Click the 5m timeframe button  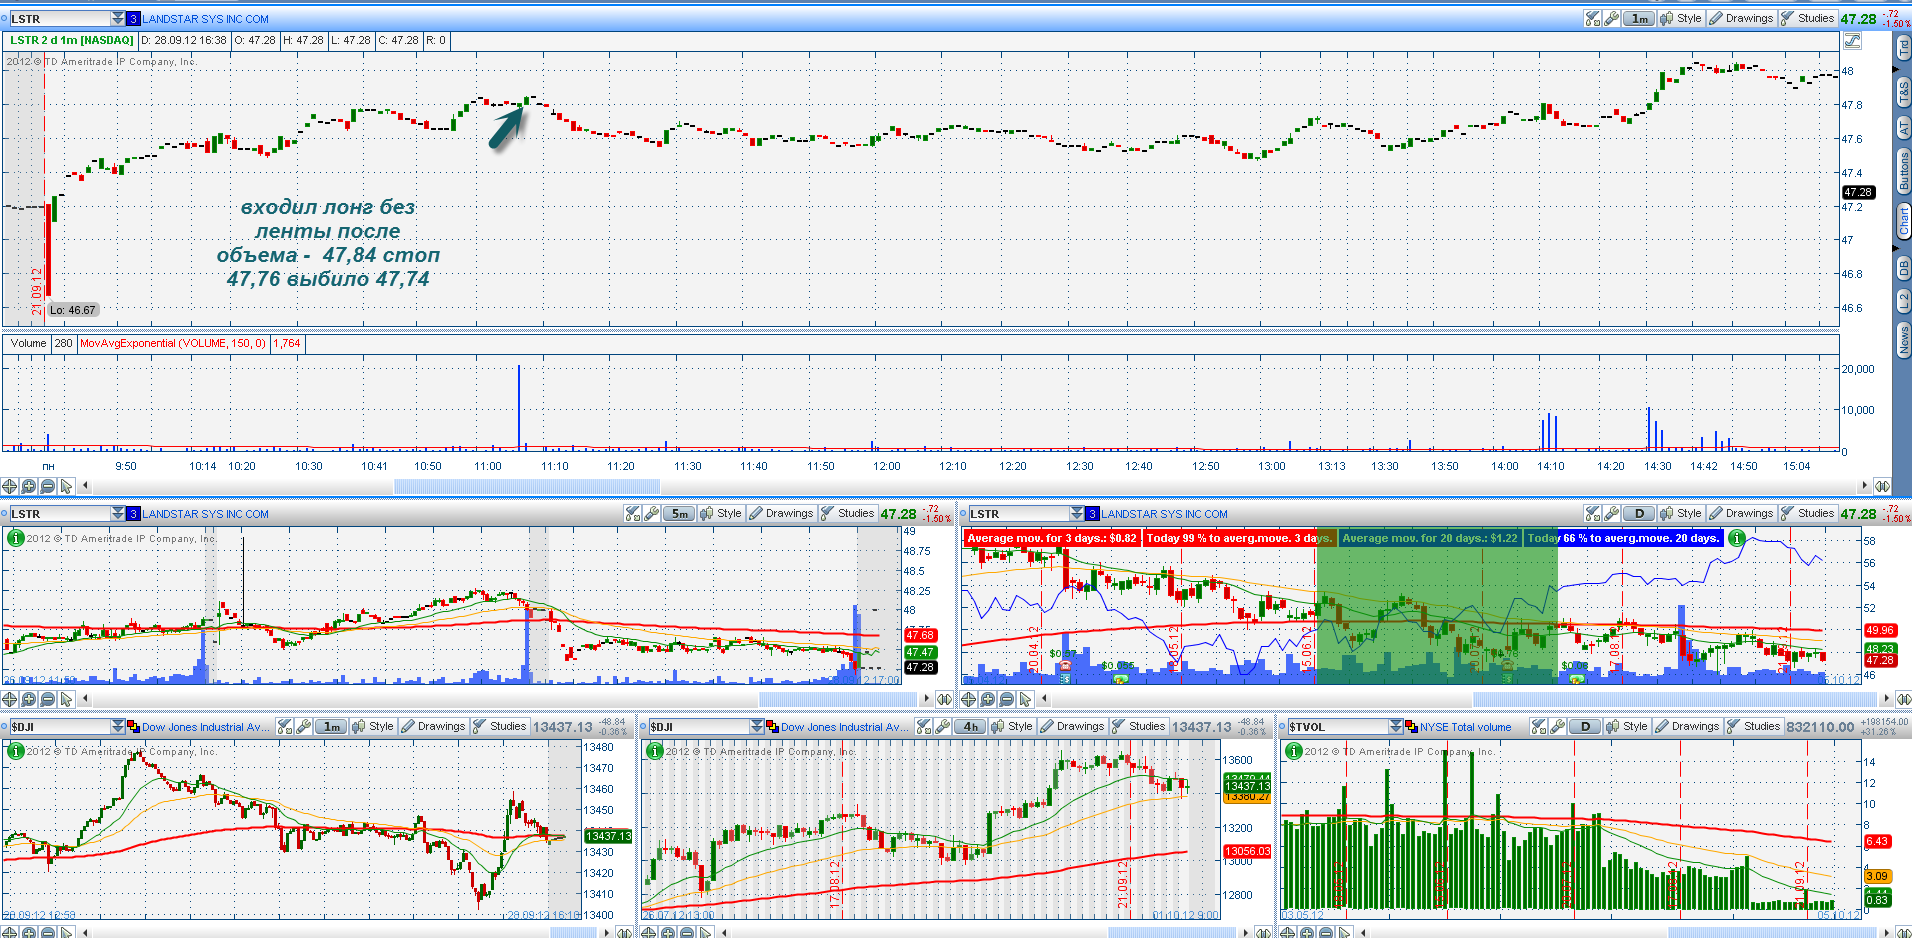pos(679,513)
